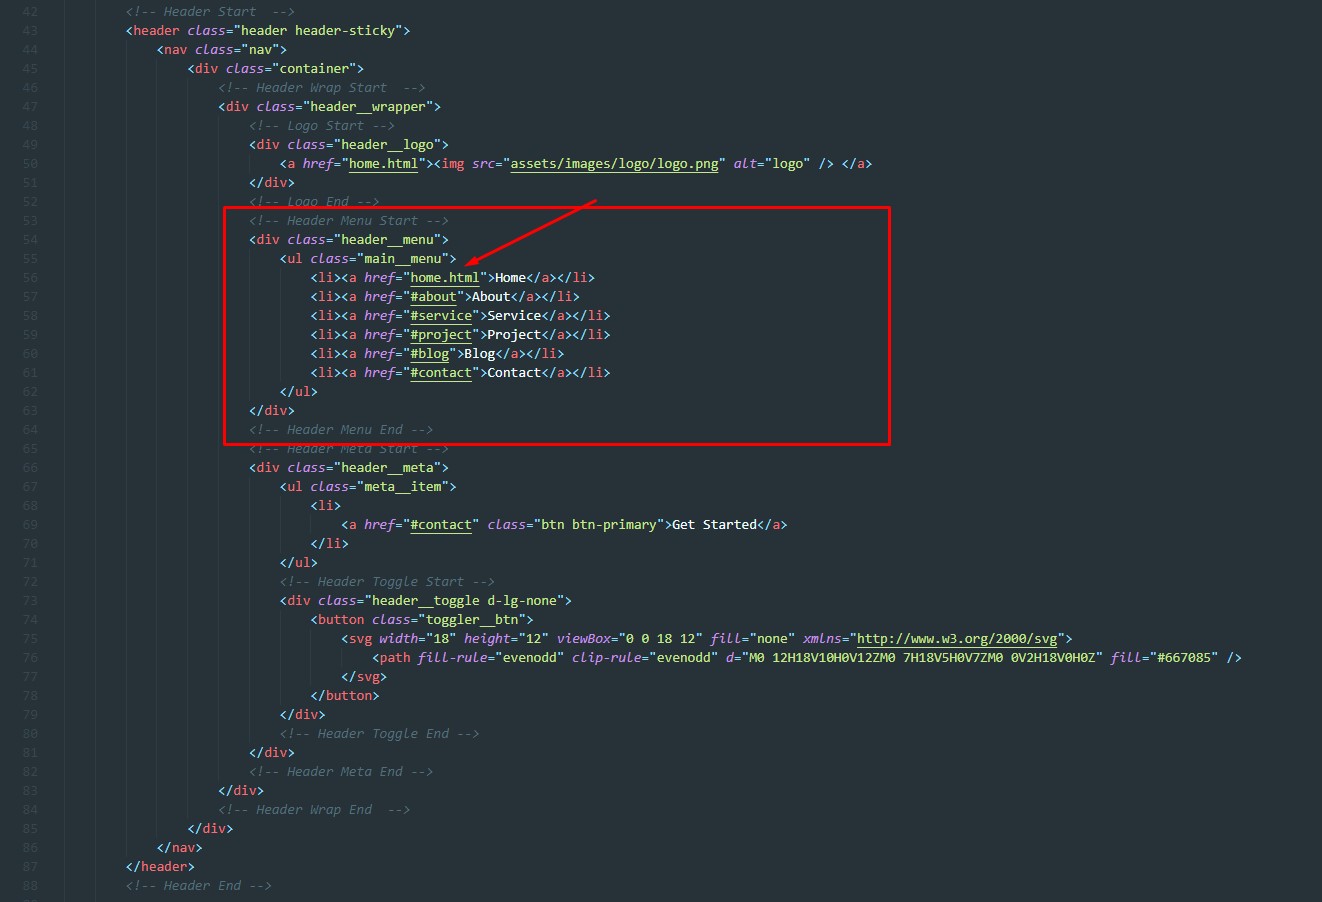1322x902 pixels.
Task: Click the closing </header> tag
Action: (160, 867)
